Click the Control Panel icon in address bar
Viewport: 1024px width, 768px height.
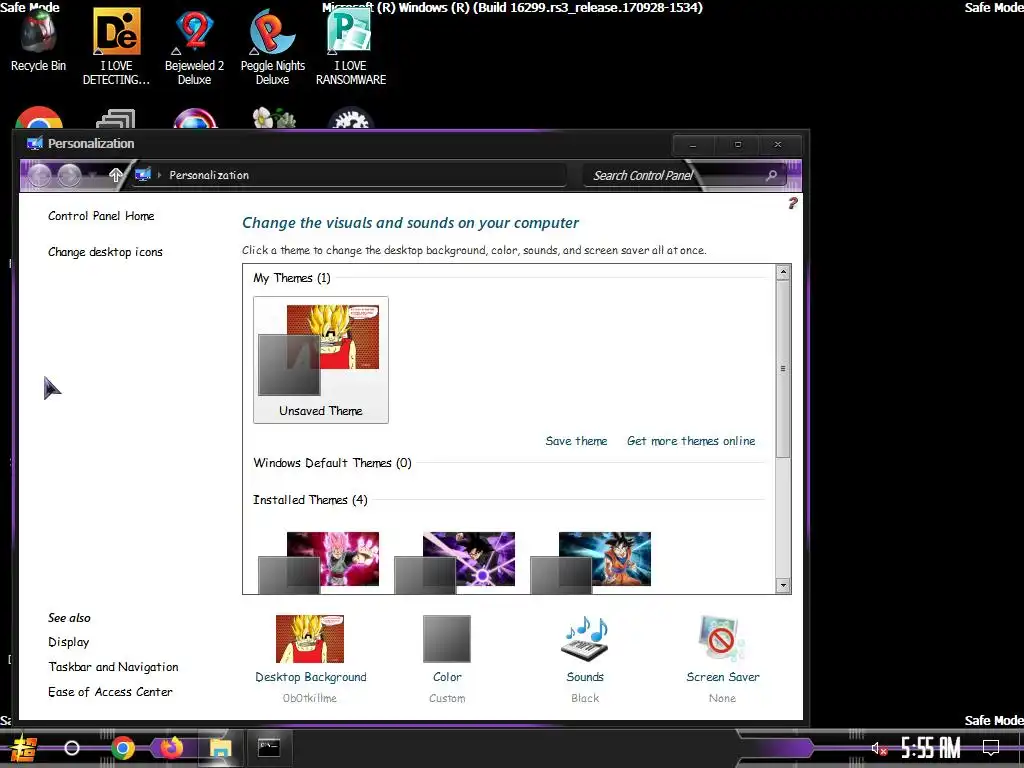tap(142, 174)
